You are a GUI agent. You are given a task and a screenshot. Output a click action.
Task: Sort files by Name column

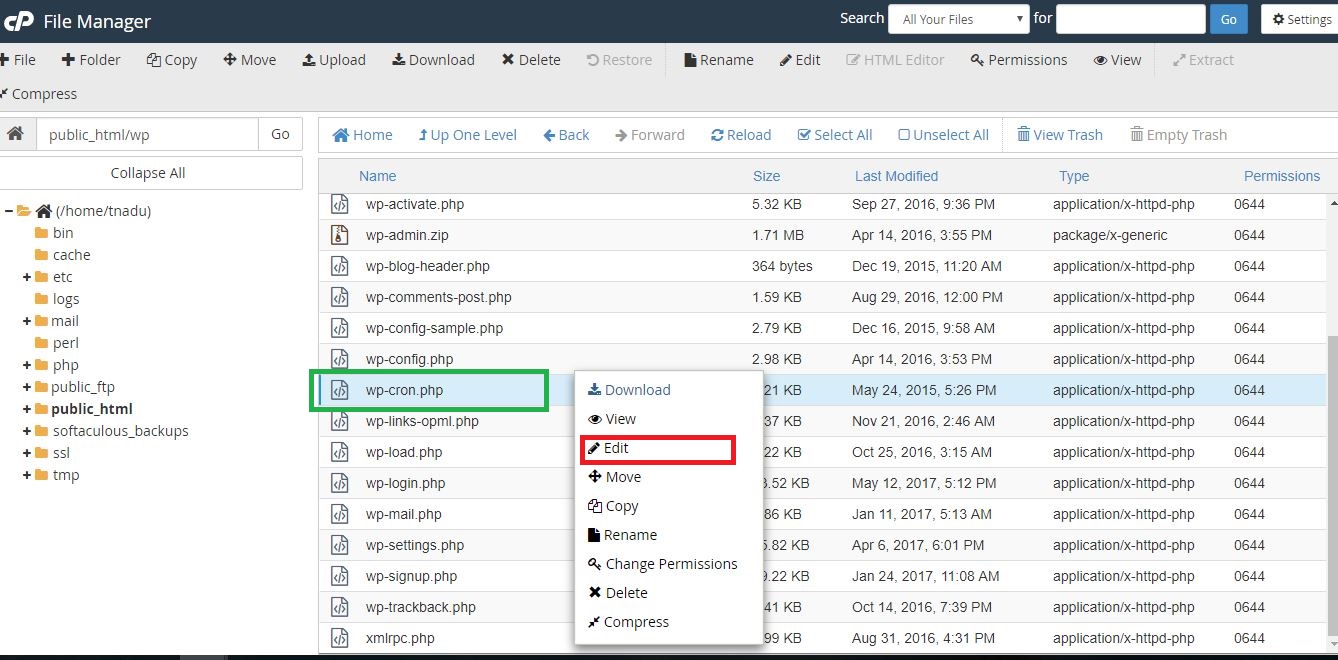tap(377, 176)
